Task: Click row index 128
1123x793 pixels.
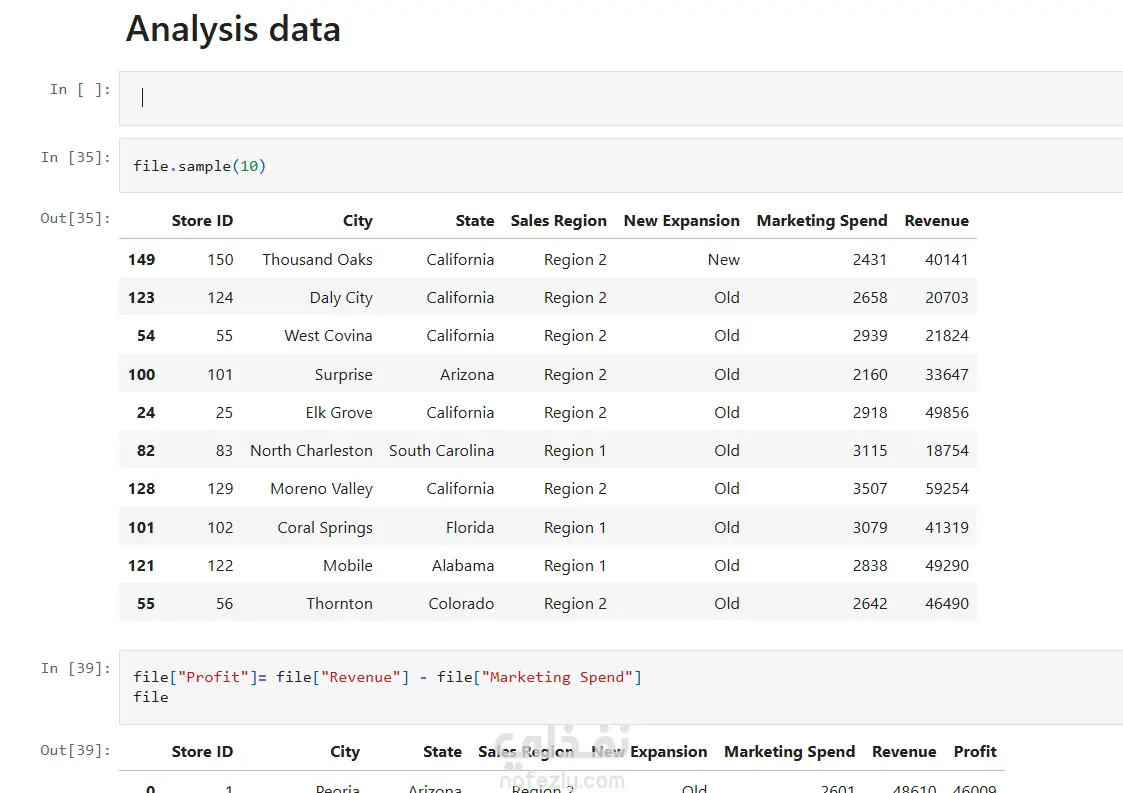Action: point(142,489)
